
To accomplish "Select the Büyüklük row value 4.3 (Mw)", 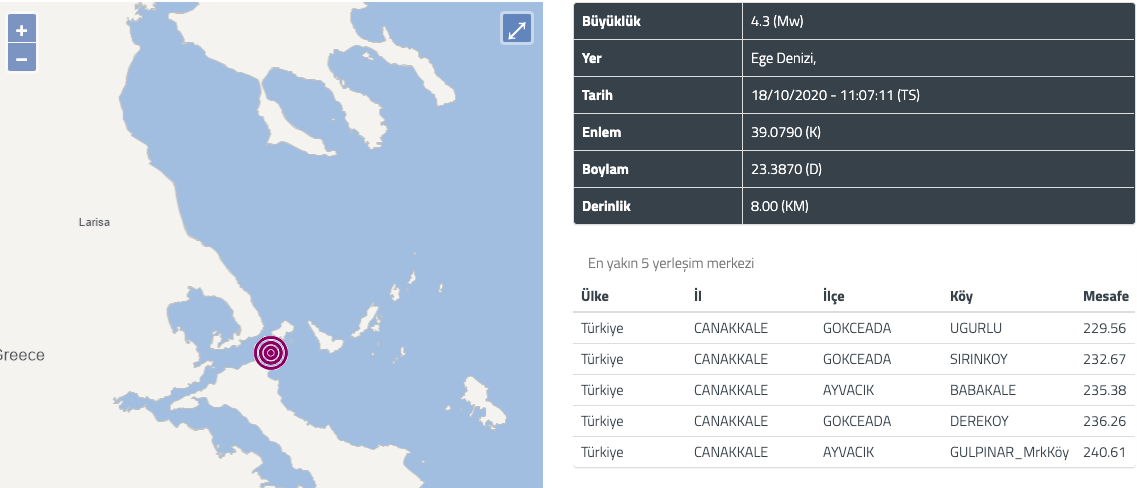I will click(777, 22).
